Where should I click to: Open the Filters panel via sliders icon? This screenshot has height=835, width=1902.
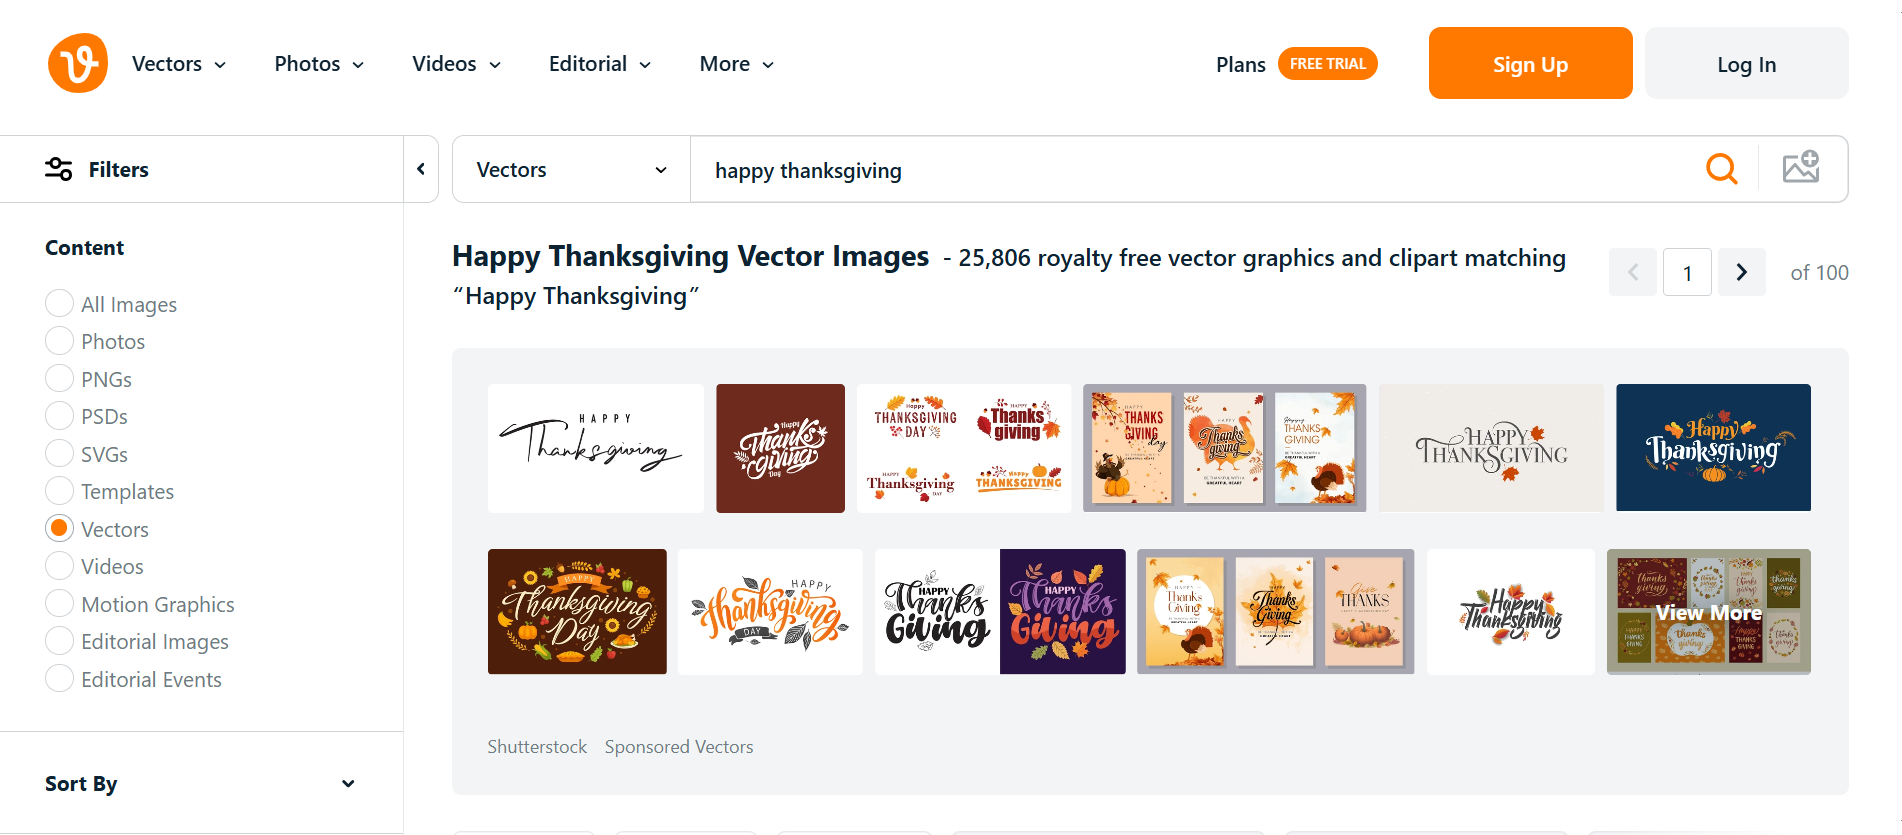(x=58, y=169)
